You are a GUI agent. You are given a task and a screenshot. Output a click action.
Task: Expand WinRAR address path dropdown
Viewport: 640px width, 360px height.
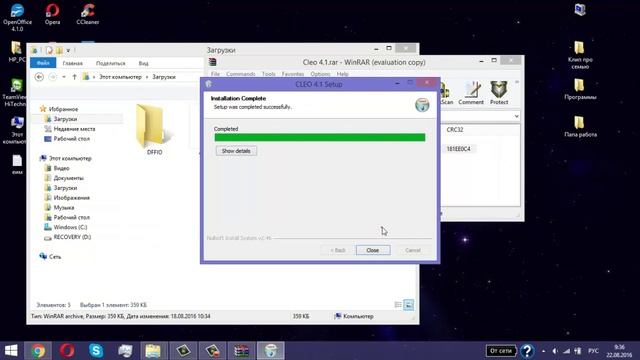point(516,116)
